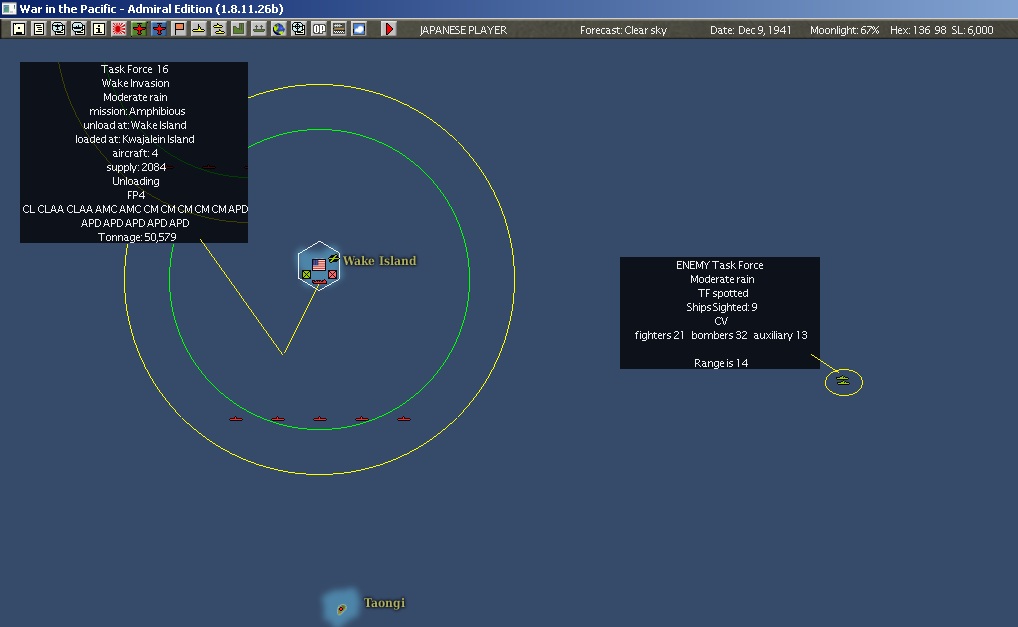Viewport: 1018px width, 627px height.
Task: Click 'supply: 2084' tooltip line
Action: (x=136, y=167)
